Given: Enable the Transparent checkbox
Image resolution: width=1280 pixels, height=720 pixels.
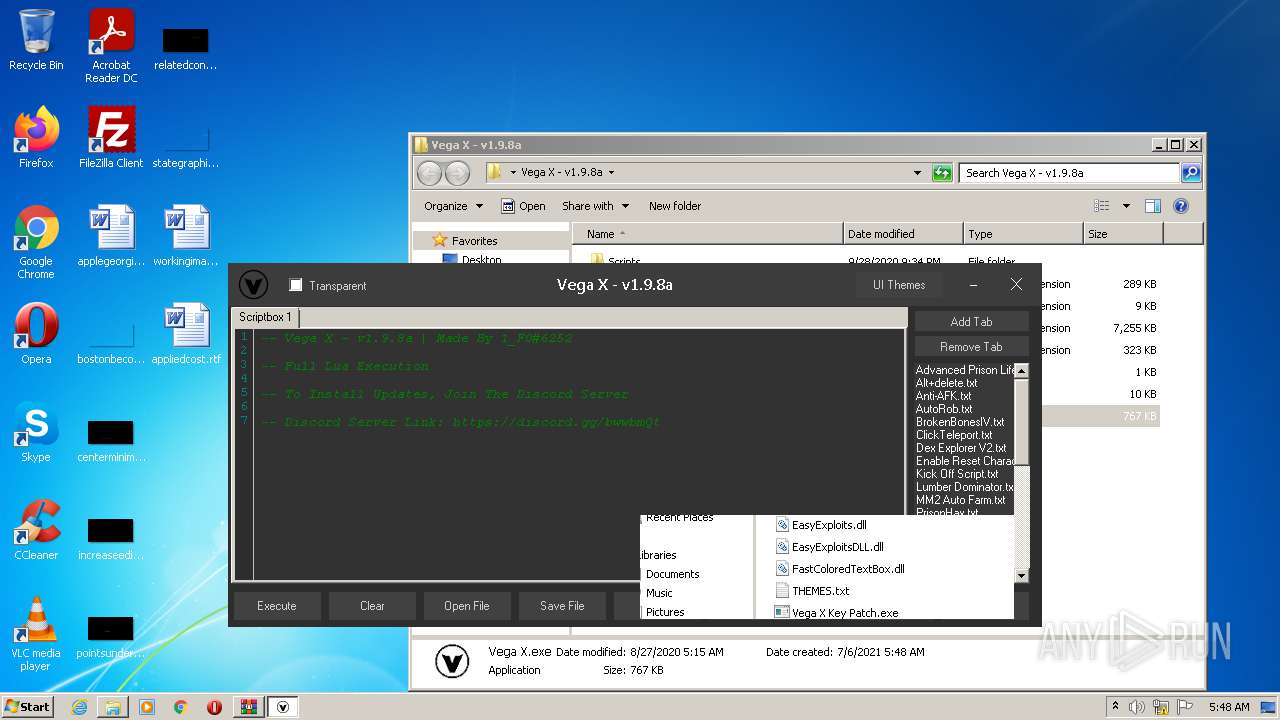Looking at the screenshot, I should coord(296,285).
